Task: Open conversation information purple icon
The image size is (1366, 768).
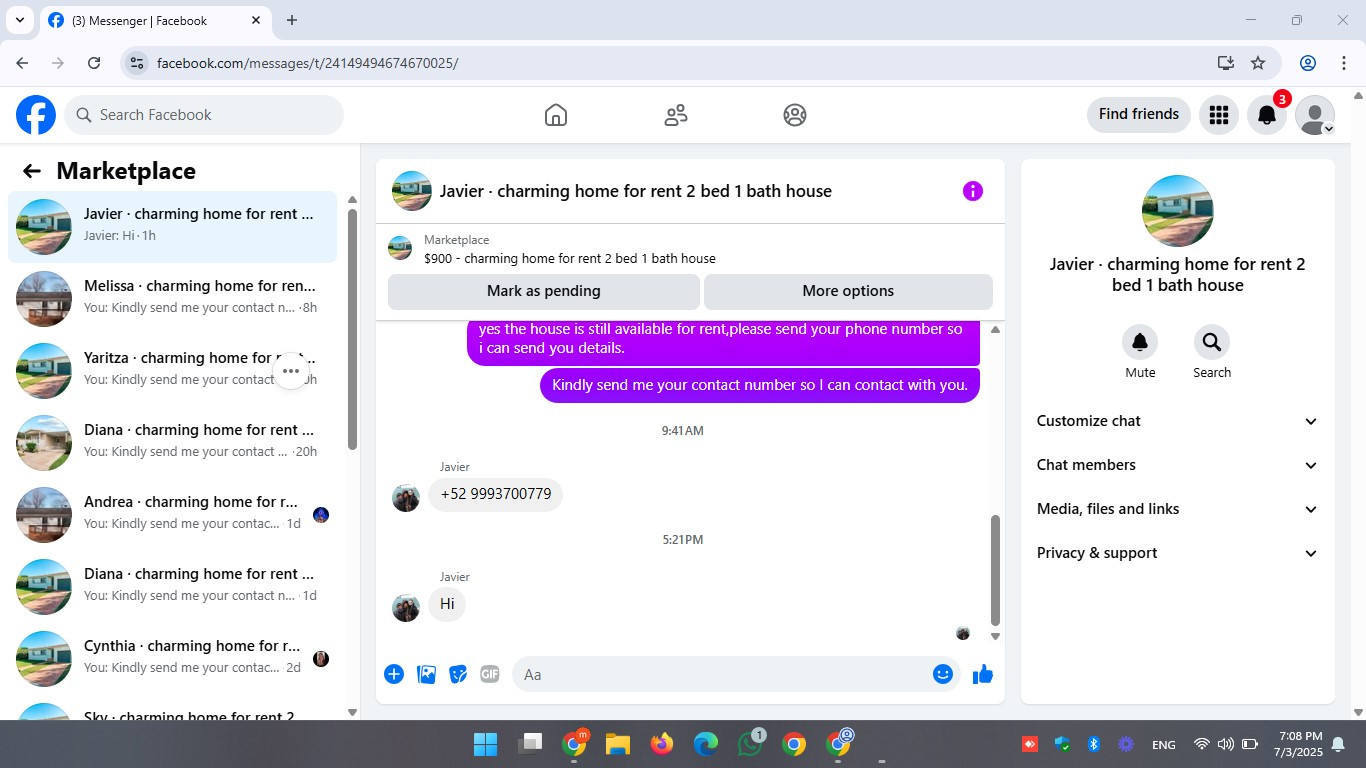Action: coord(973,191)
